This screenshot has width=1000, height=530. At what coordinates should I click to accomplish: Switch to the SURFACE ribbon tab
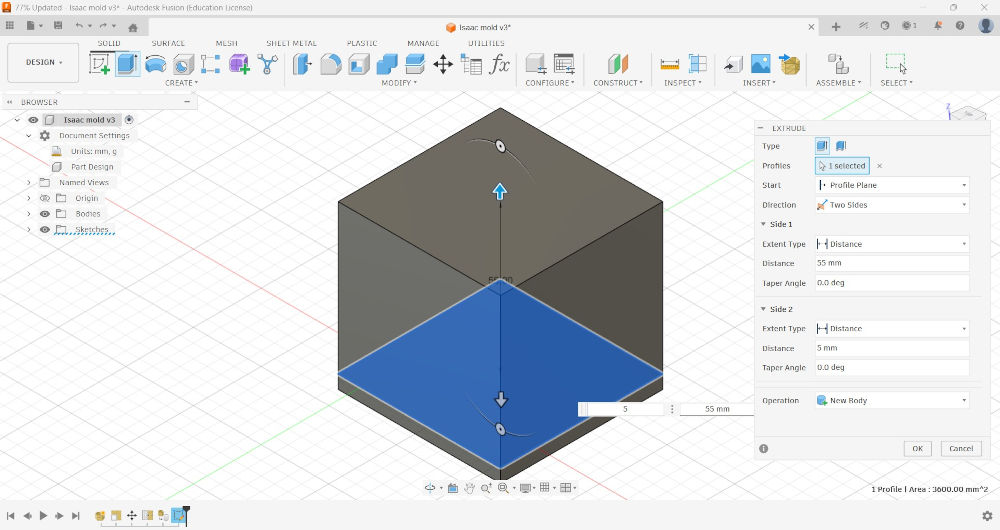click(168, 43)
